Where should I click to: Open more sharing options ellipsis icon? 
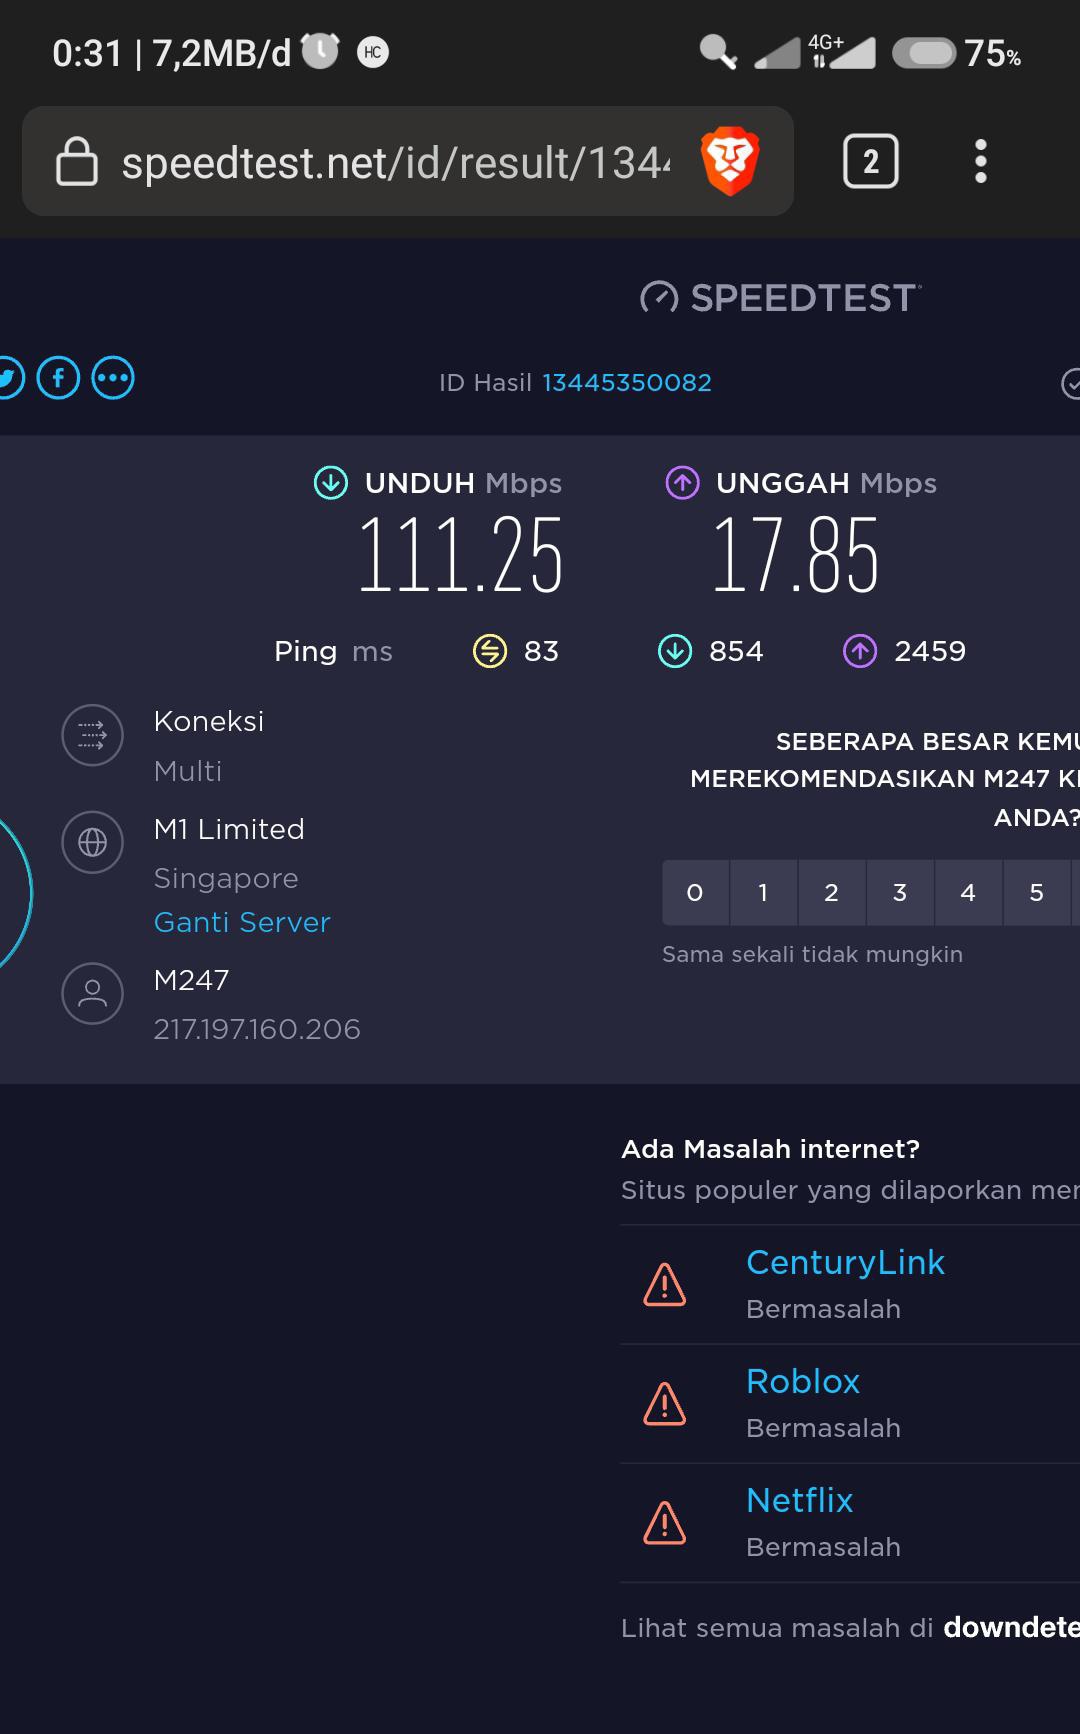(x=113, y=378)
